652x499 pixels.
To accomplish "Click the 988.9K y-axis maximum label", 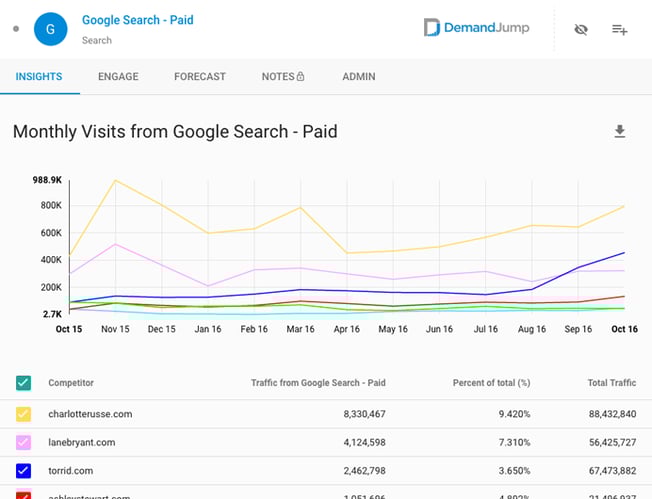I will tap(47, 180).
